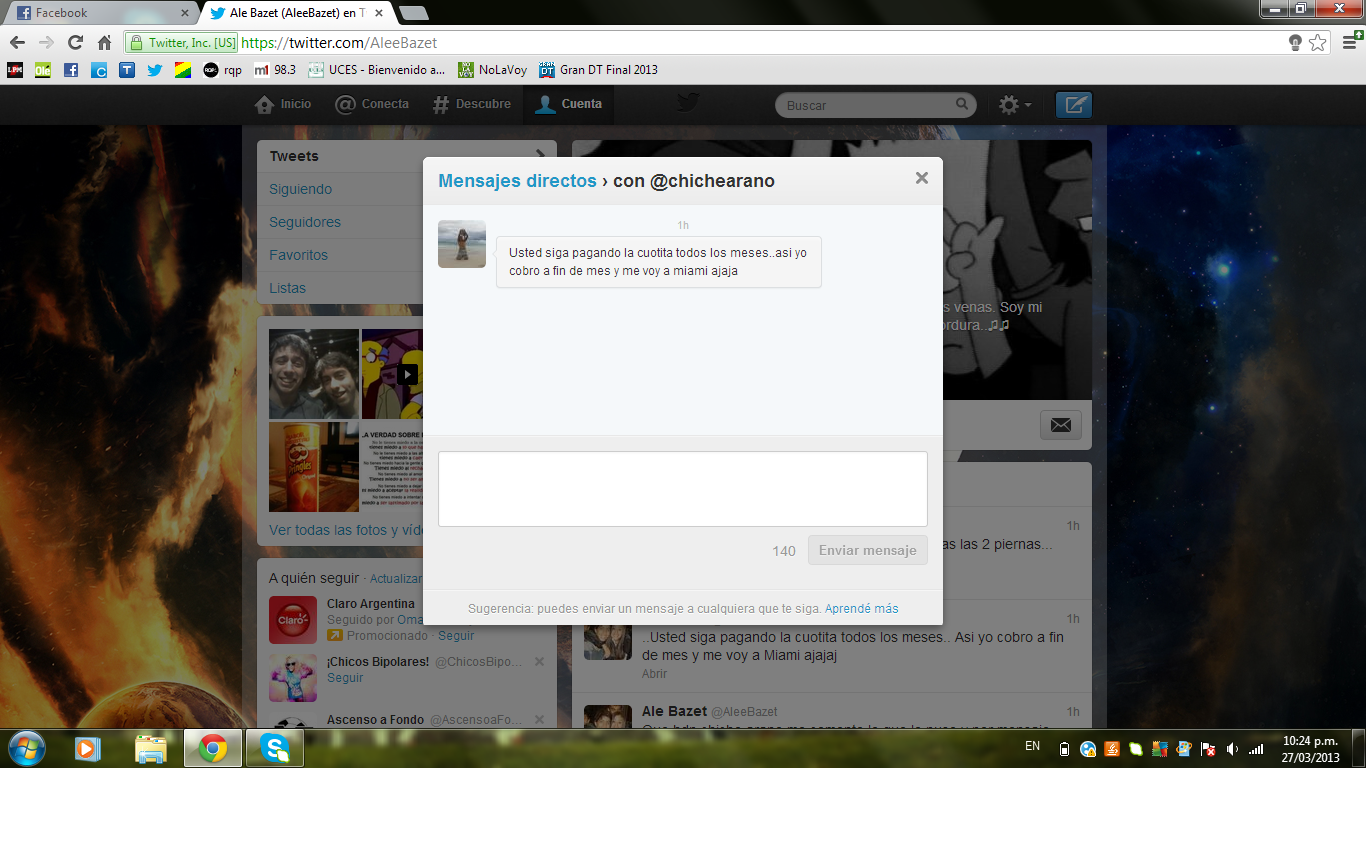Open the Pringles can photo thumbnail
1366x864 pixels.
[x=314, y=466]
